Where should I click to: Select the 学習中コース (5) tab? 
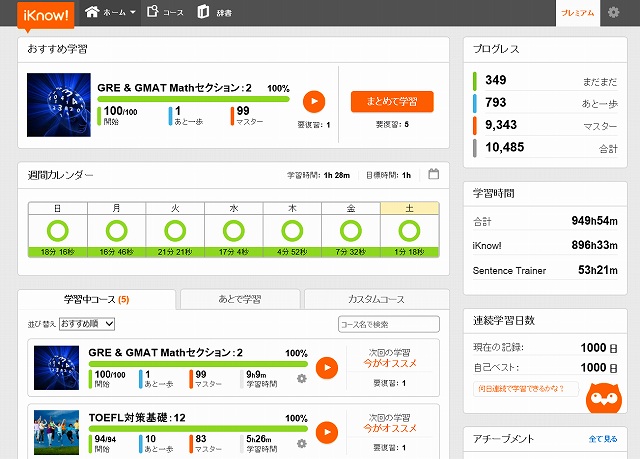click(x=97, y=299)
